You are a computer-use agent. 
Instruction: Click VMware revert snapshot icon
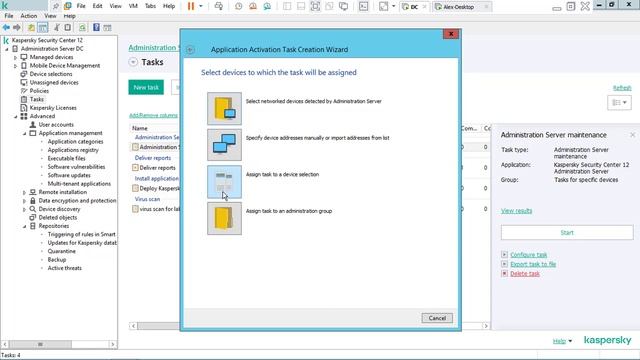click(253, 6)
